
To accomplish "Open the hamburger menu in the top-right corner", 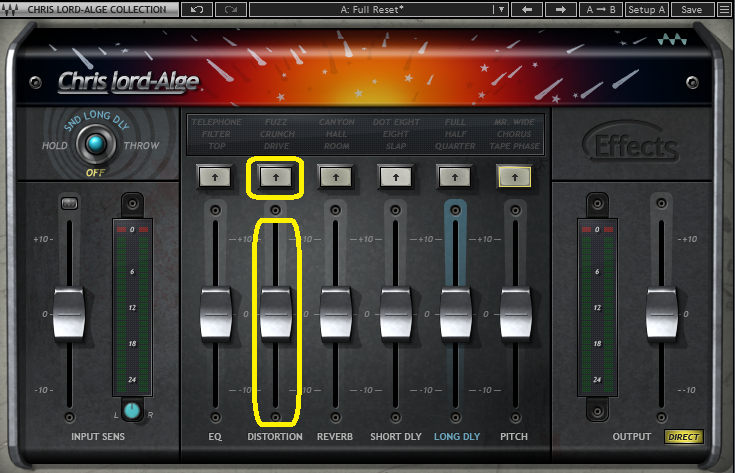I will [723, 9].
